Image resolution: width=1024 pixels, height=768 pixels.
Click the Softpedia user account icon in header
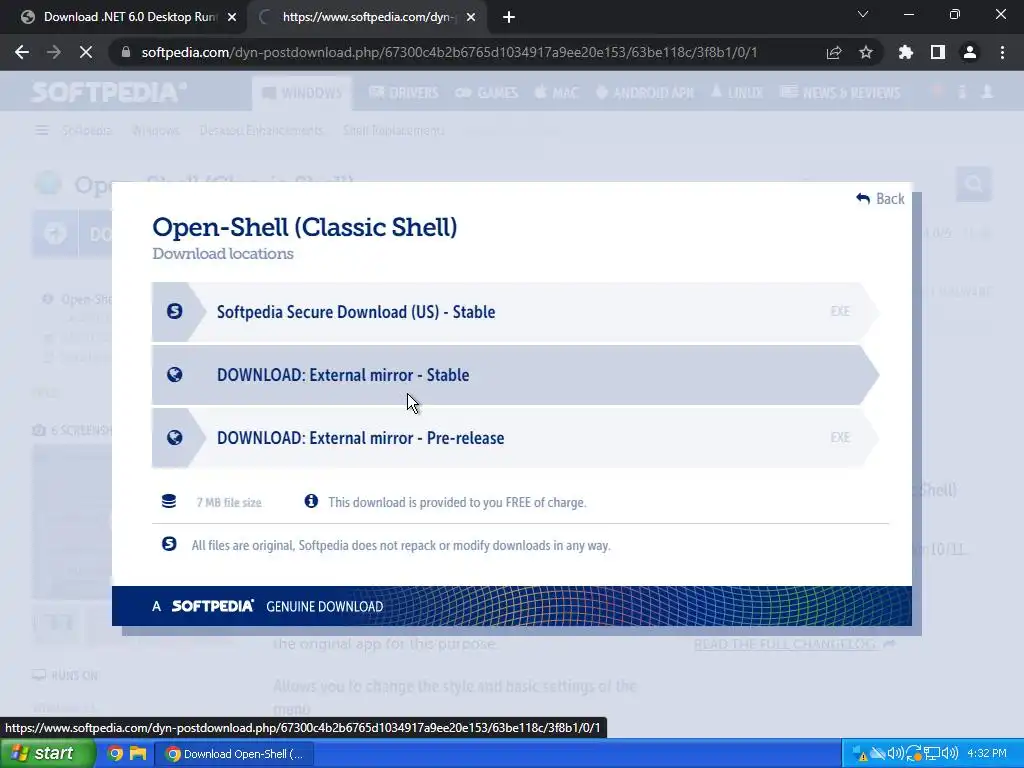tap(987, 92)
